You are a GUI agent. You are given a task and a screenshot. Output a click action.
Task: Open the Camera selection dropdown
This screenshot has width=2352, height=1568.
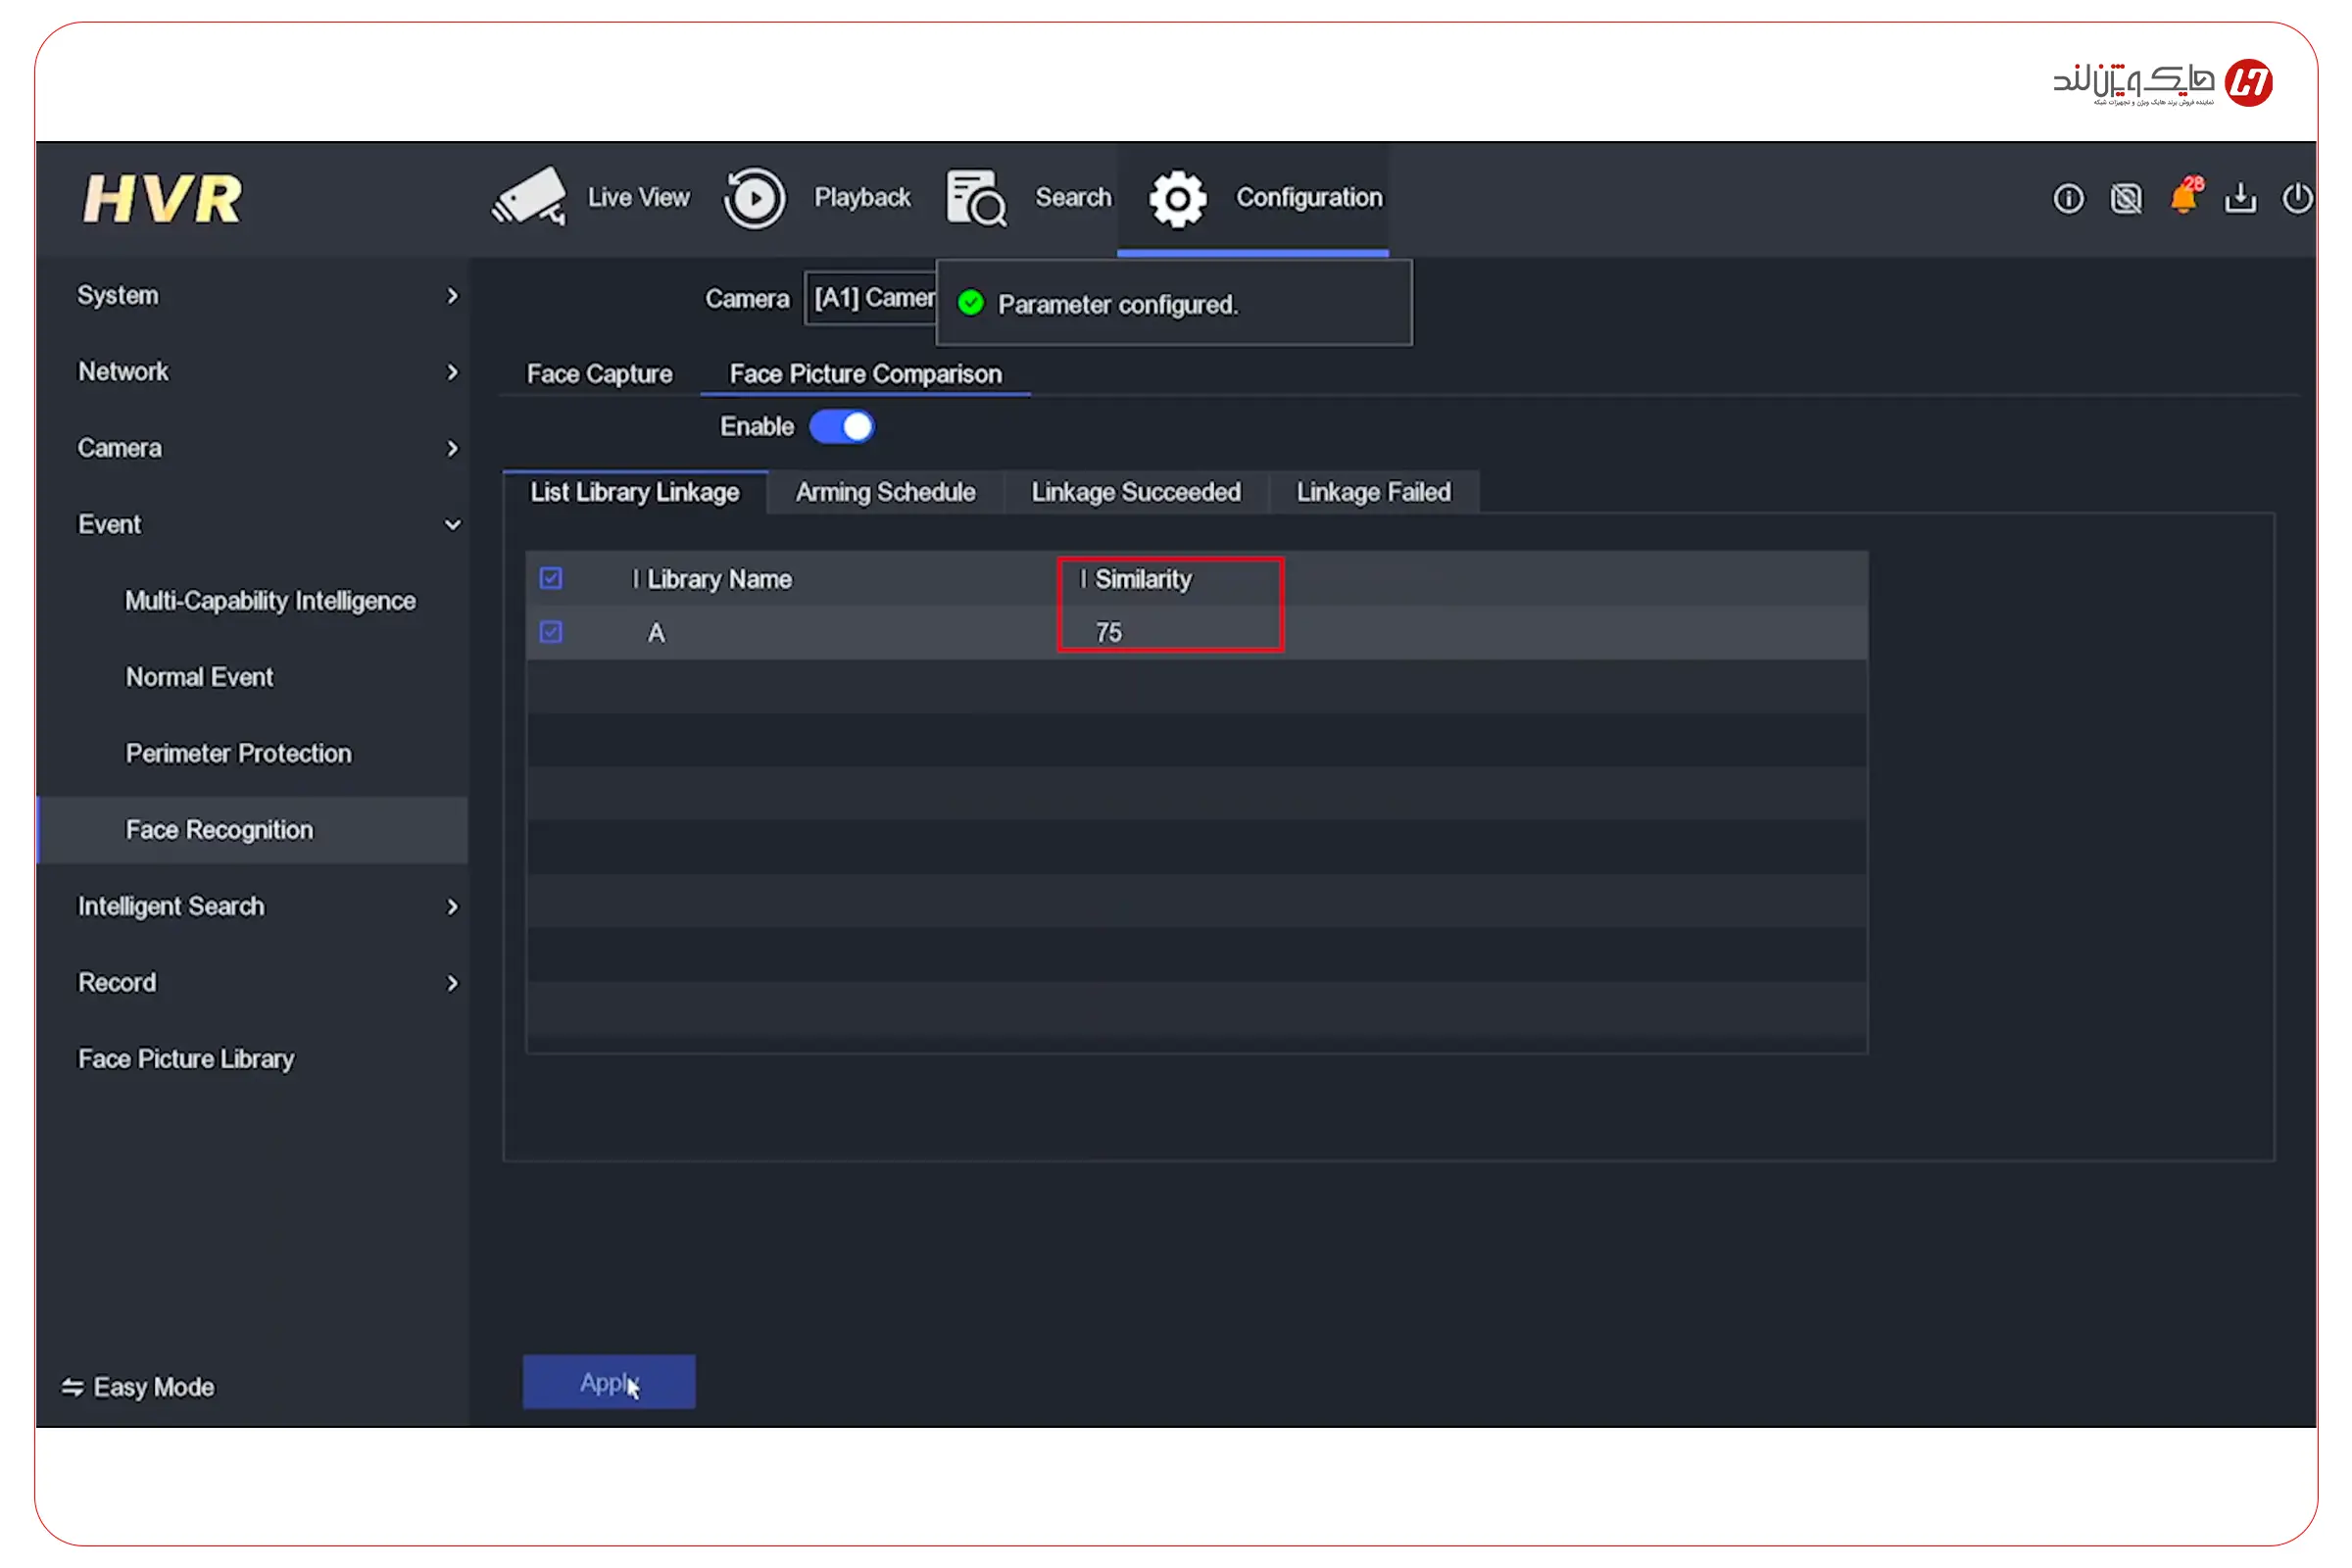(870, 298)
